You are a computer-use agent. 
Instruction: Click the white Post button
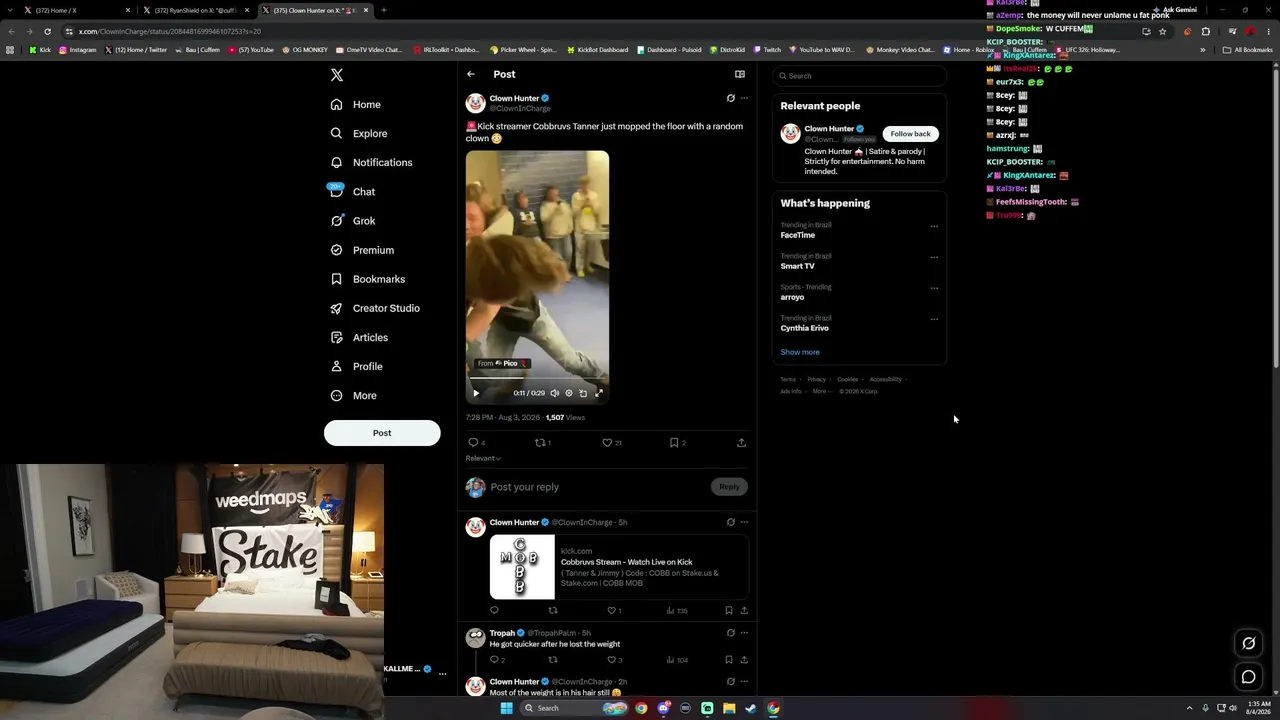[x=382, y=433]
